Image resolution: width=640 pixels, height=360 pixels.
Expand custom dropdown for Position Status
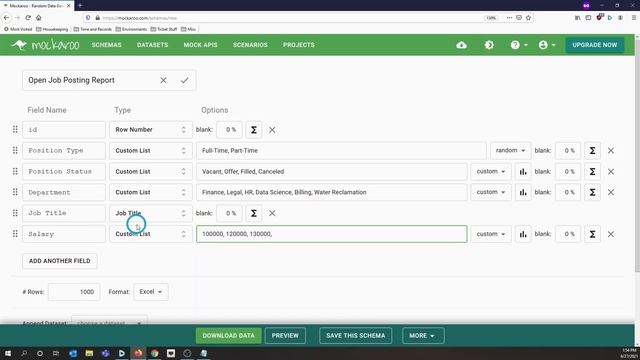tap(491, 171)
